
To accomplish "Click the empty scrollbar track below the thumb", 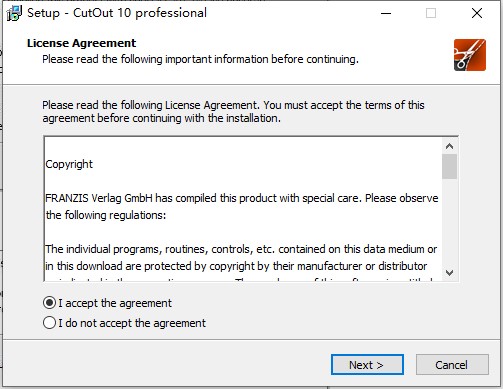I will (449, 222).
